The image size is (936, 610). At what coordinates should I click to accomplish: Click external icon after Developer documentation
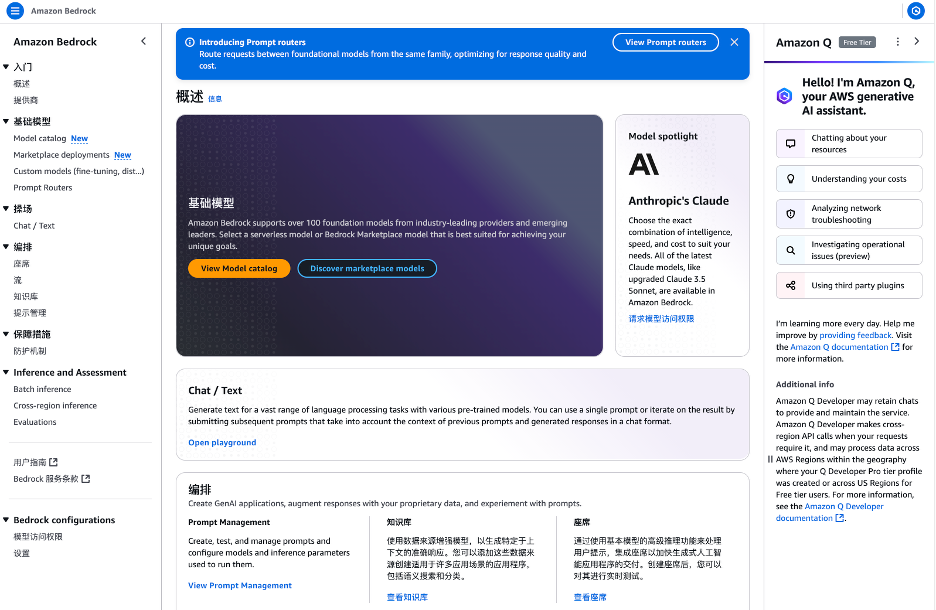840,518
